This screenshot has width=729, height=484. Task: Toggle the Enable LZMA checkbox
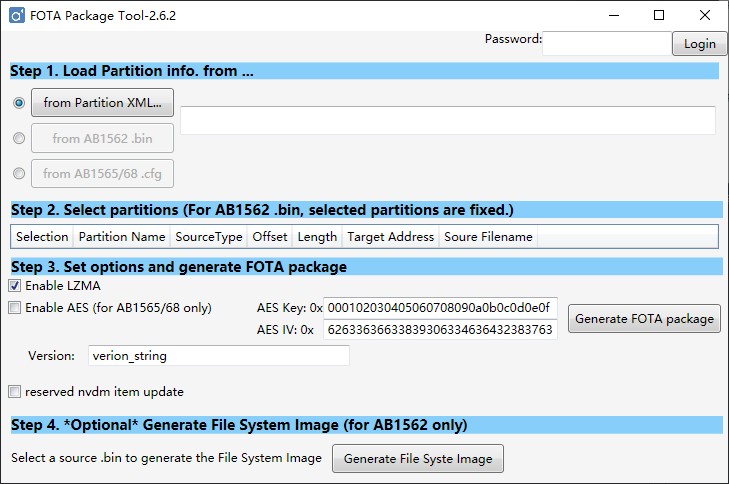(x=15, y=286)
